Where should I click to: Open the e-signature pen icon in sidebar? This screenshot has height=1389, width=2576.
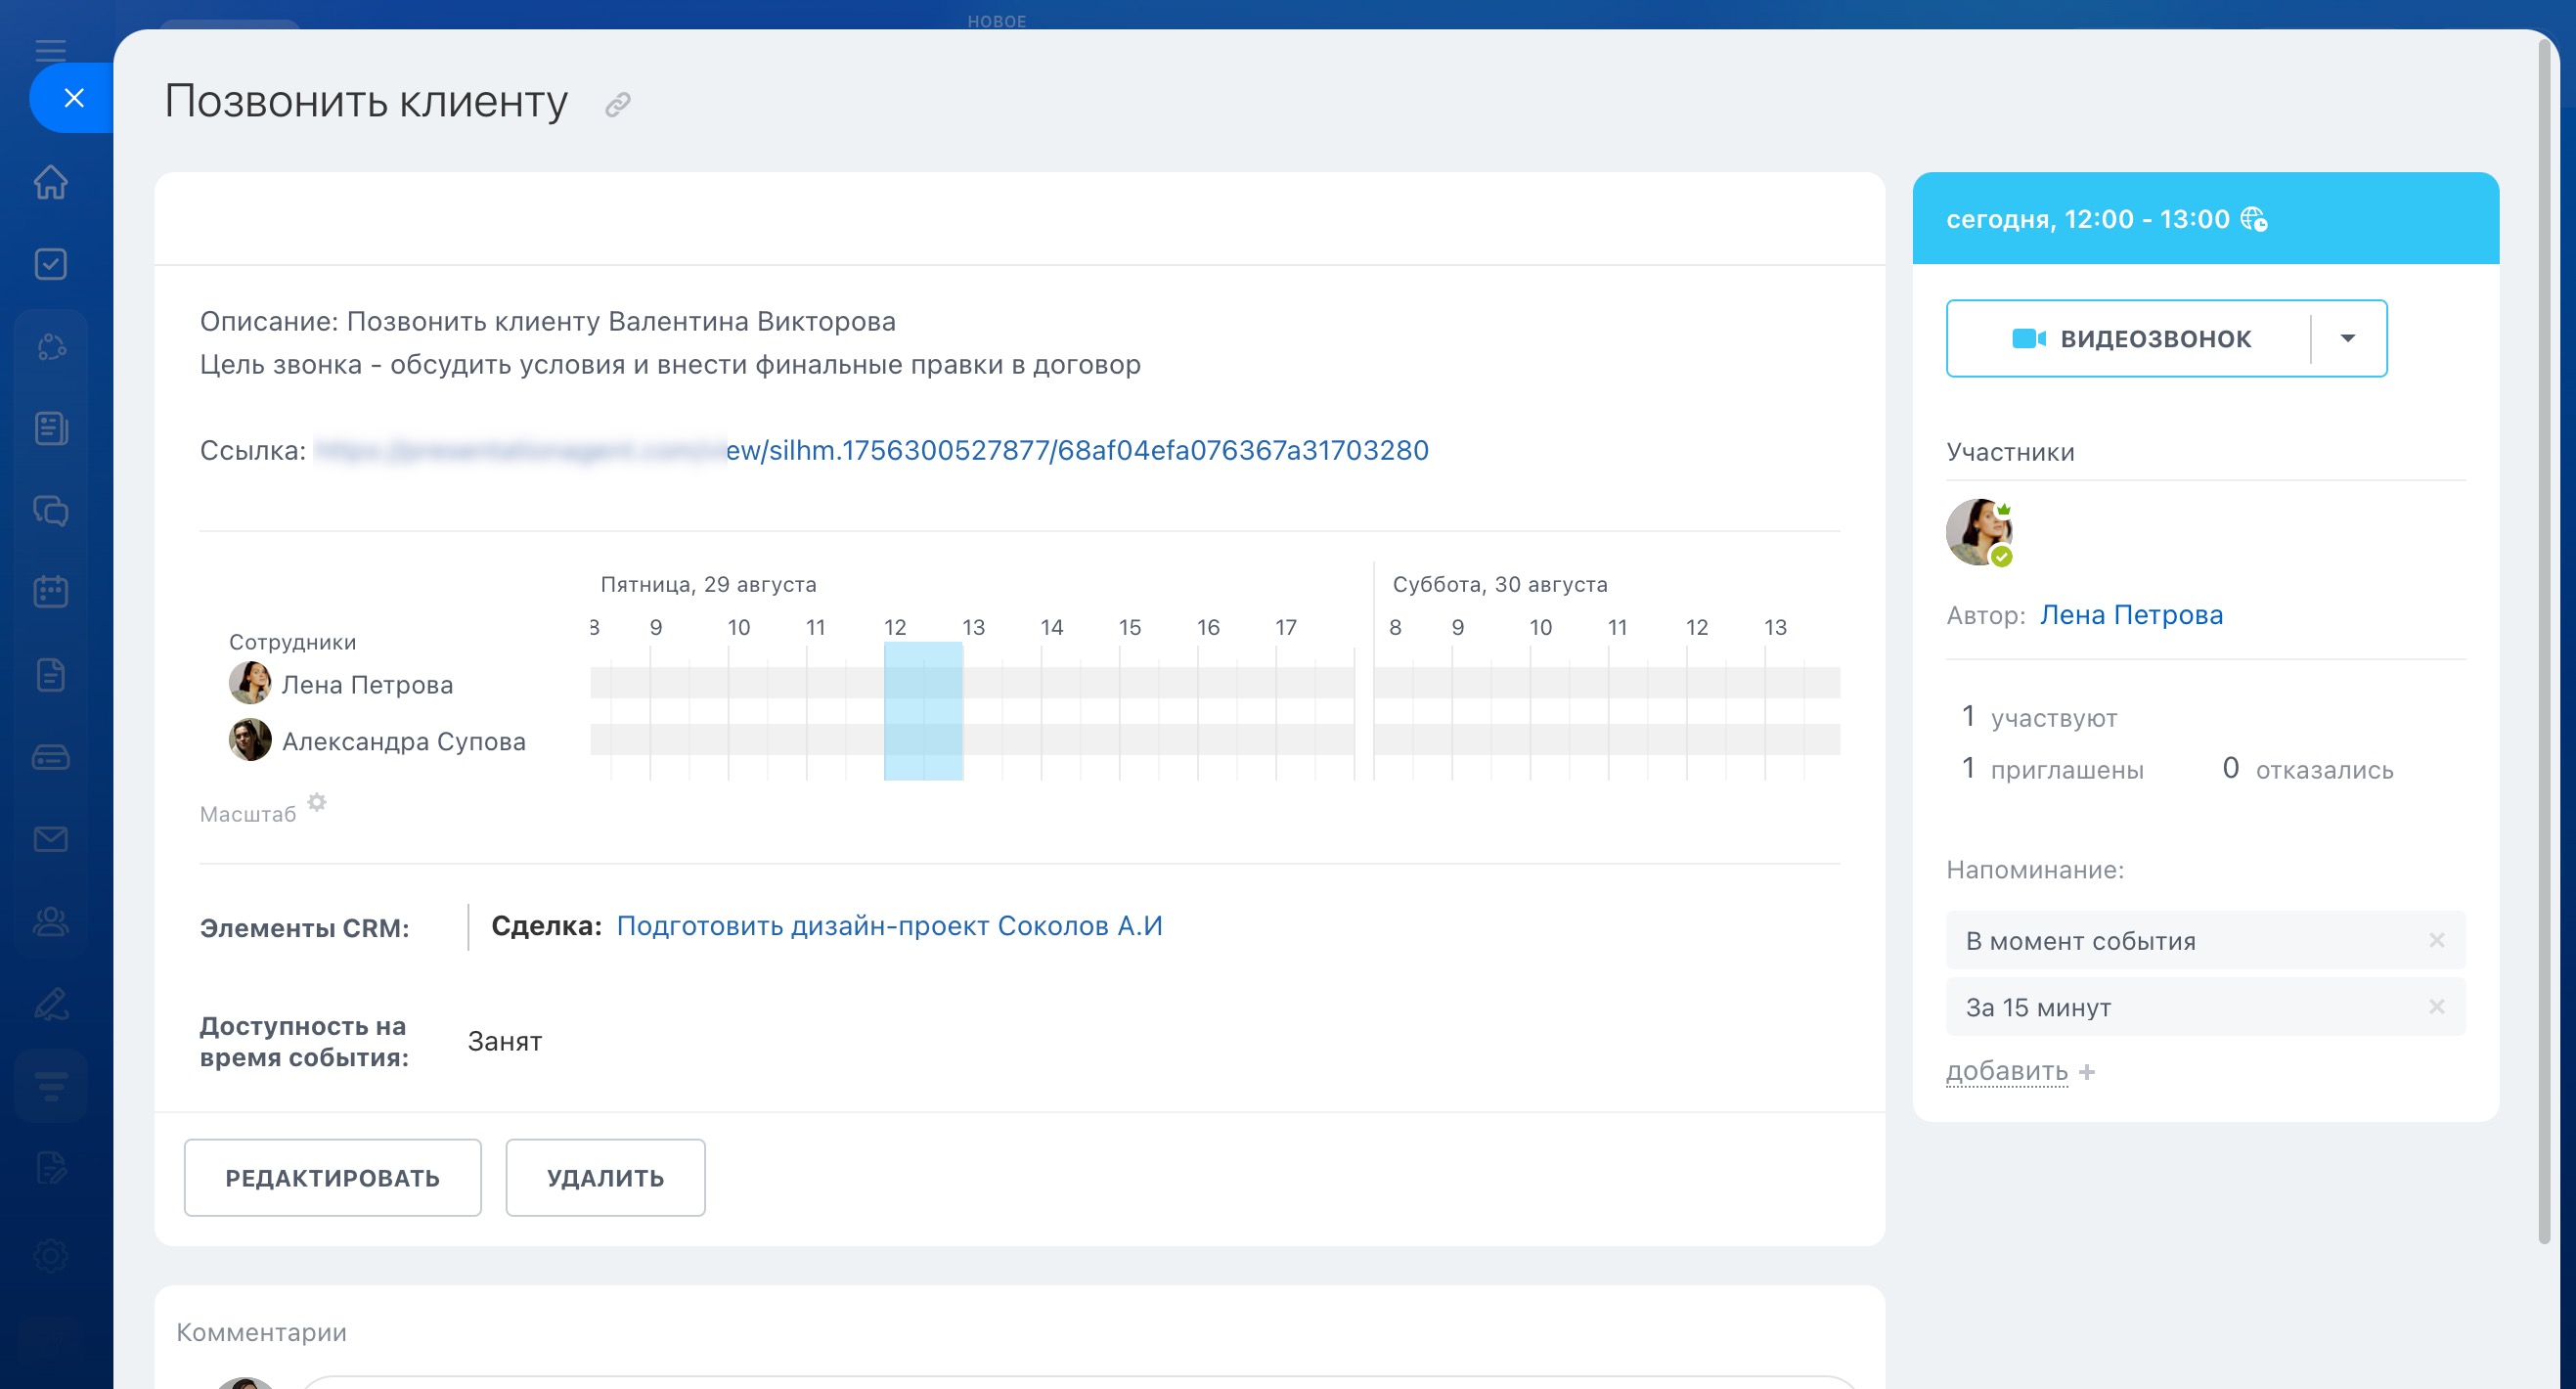(x=50, y=1003)
